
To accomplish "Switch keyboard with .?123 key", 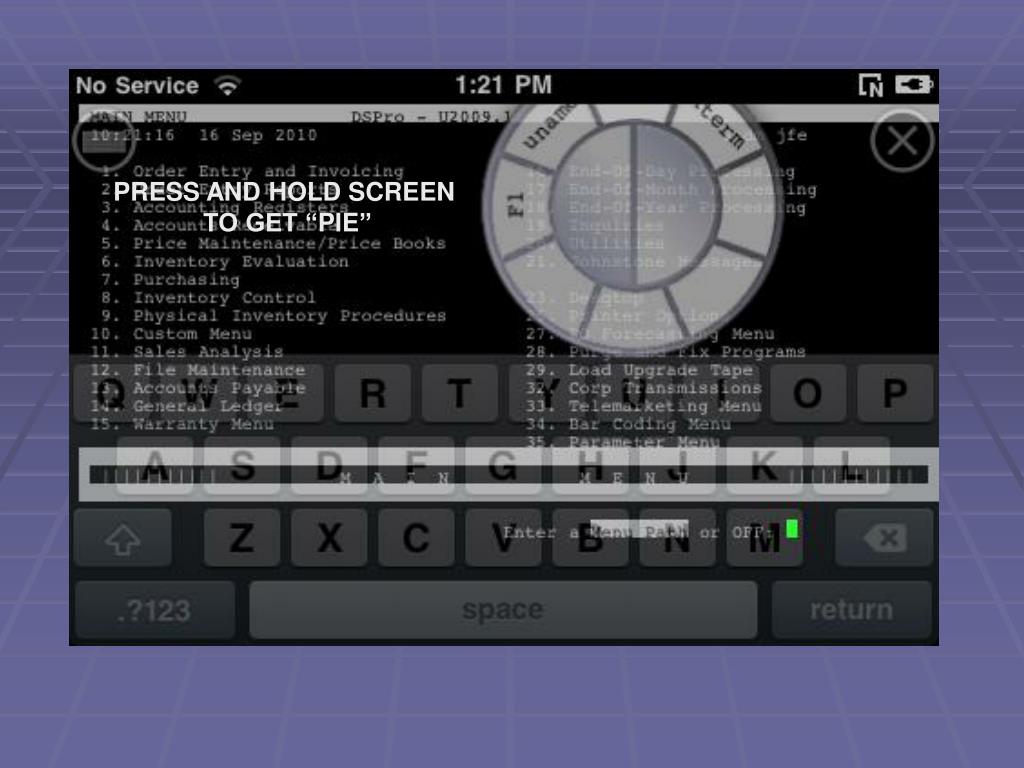I will coord(155,610).
